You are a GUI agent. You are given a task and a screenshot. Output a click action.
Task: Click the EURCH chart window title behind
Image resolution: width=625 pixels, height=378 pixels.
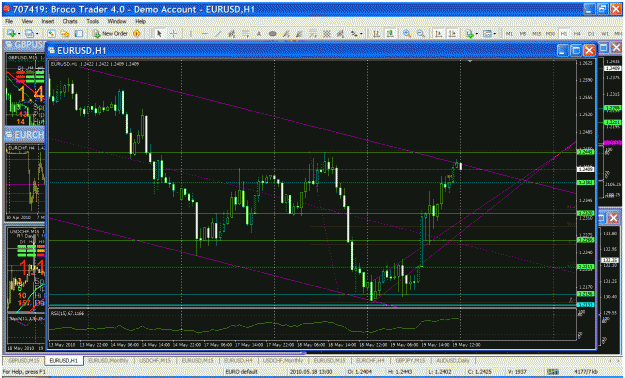[25, 135]
